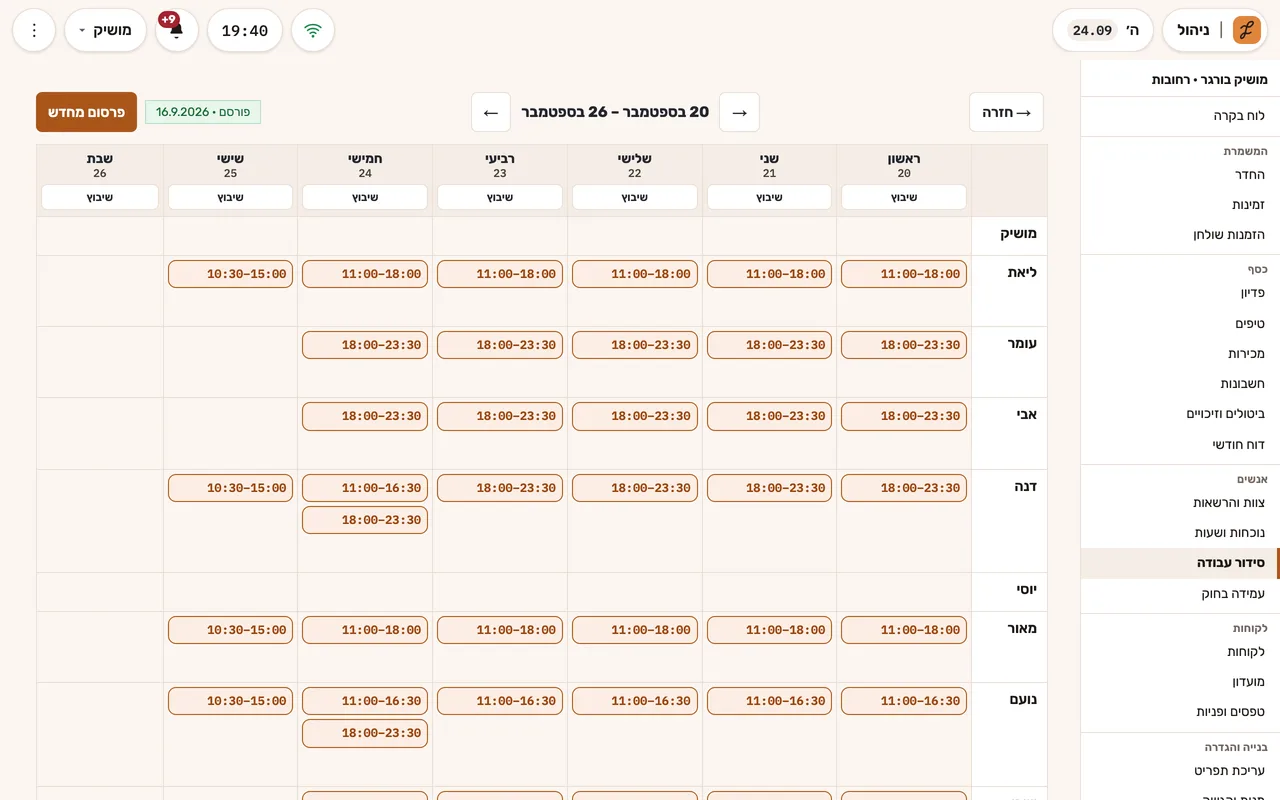This screenshot has height=800, width=1280.
Task: Check the Wi-Fi connection status icon
Action: coord(313,30)
